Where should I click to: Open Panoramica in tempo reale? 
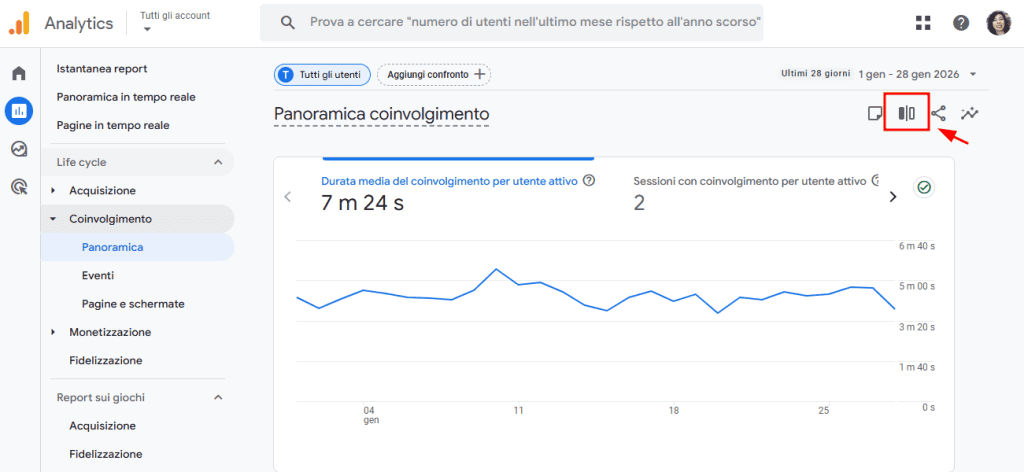[126, 97]
